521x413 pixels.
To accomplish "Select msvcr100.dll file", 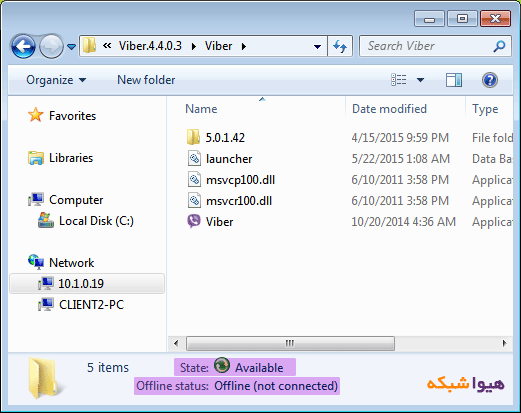I will click(x=239, y=201).
